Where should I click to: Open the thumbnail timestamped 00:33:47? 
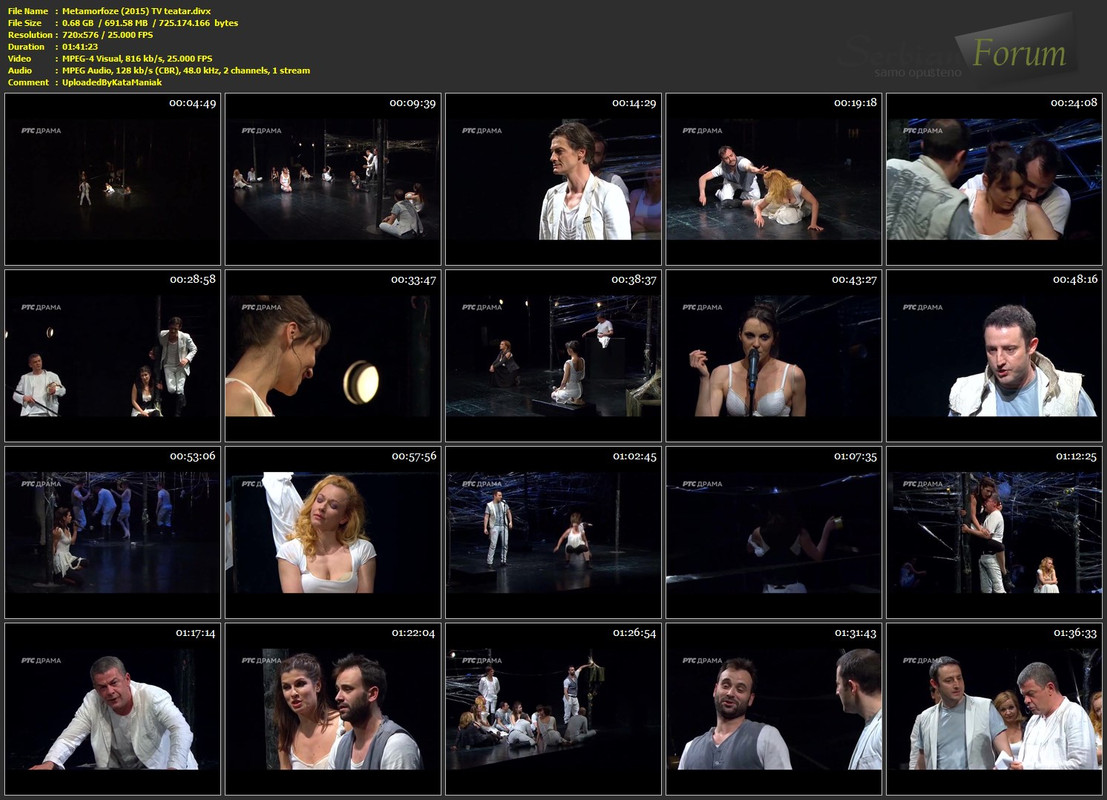[x=333, y=356]
